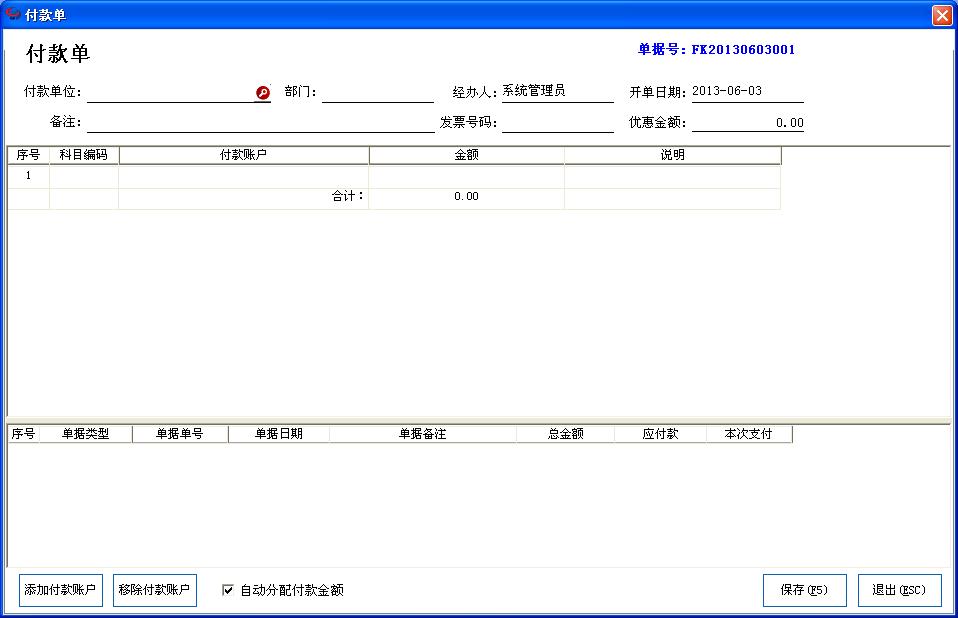
Task: Click the 说明 column header
Action: pyautogui.click(x=672, y=154)
